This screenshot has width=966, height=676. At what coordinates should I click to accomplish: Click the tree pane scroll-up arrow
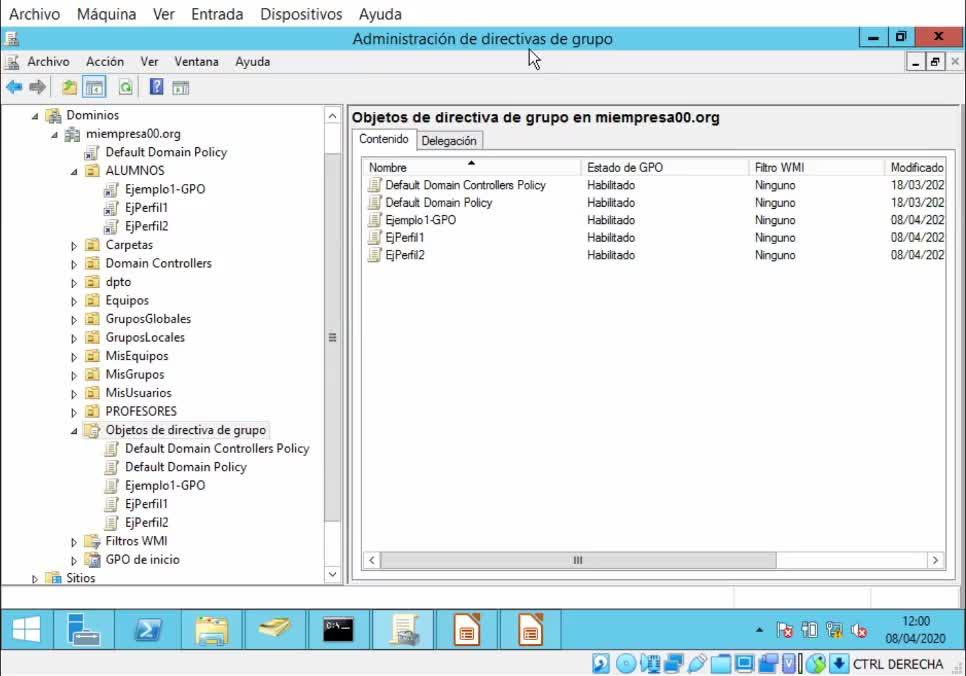click(x=332, y=116)
